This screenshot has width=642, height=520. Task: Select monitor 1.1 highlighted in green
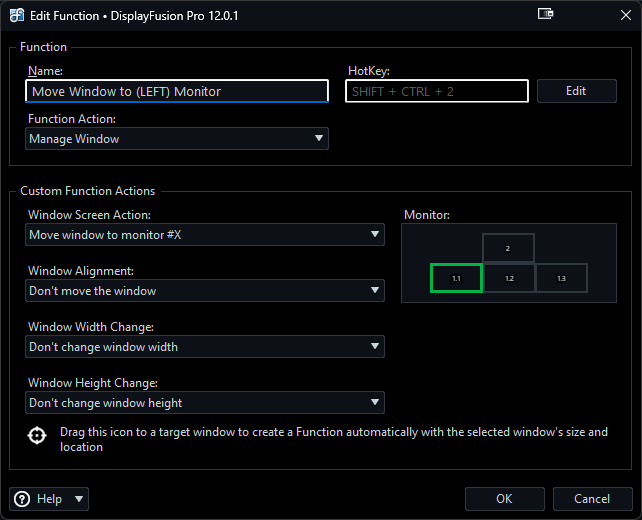coord(456,278)
